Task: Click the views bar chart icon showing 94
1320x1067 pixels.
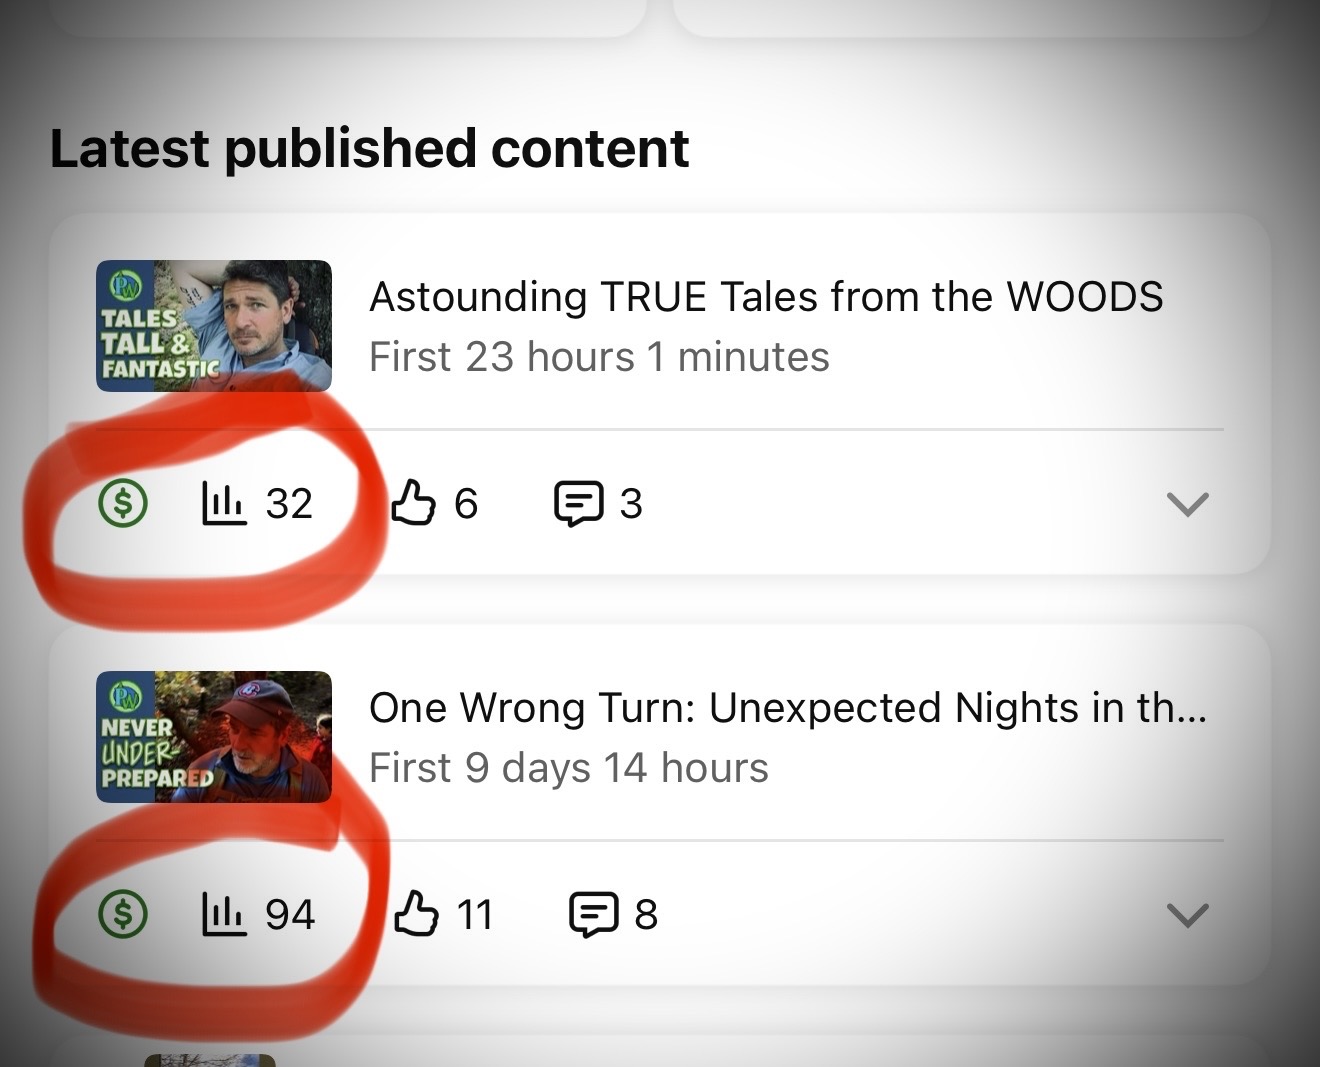Action: coord(224,914)
